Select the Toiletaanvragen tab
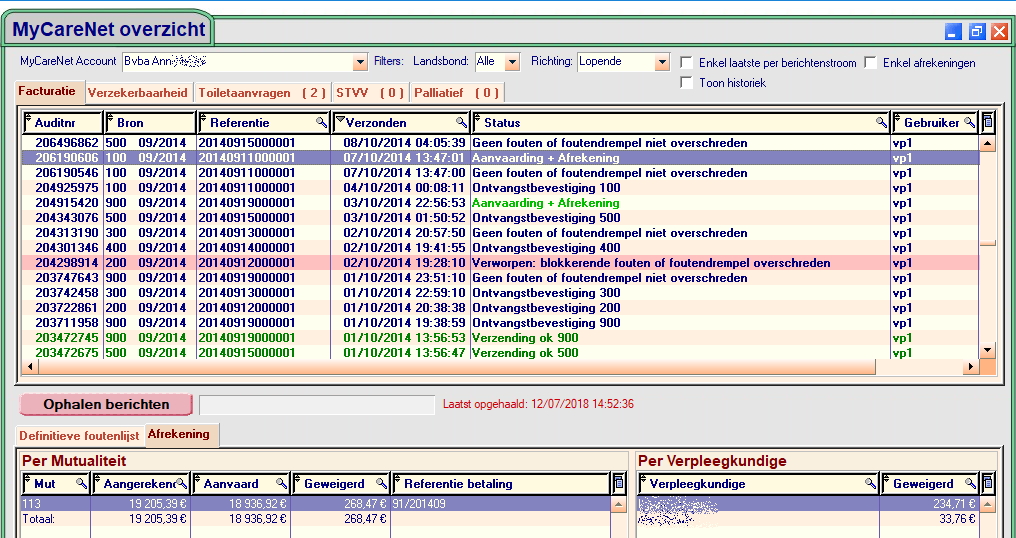The width and height of the screenshot is (1016, 538). click(x=262, y=93)
